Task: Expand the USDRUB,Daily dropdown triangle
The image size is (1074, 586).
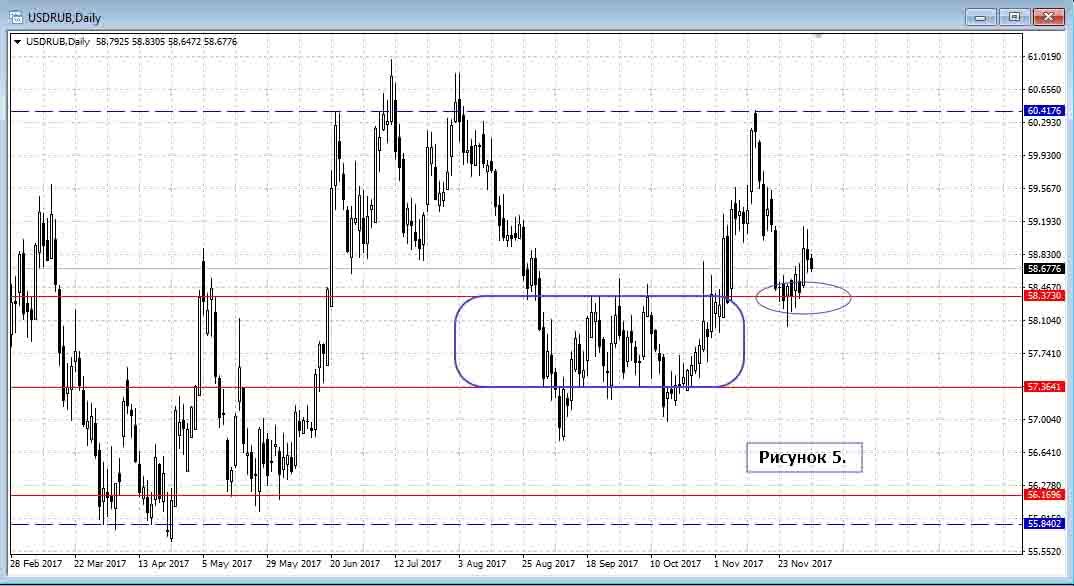Action: pos(17,41)
